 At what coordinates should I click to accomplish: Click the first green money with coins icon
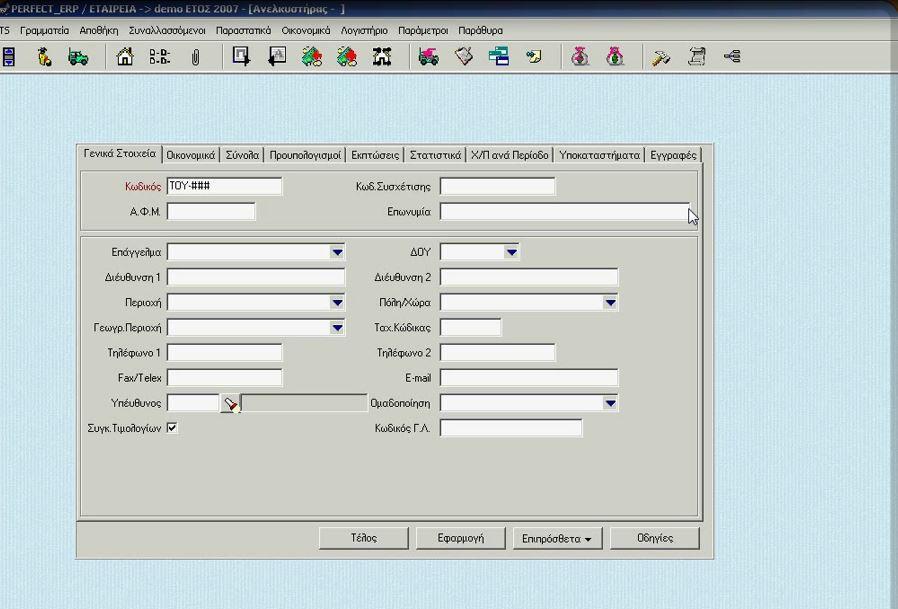click(x=312, y=57)
